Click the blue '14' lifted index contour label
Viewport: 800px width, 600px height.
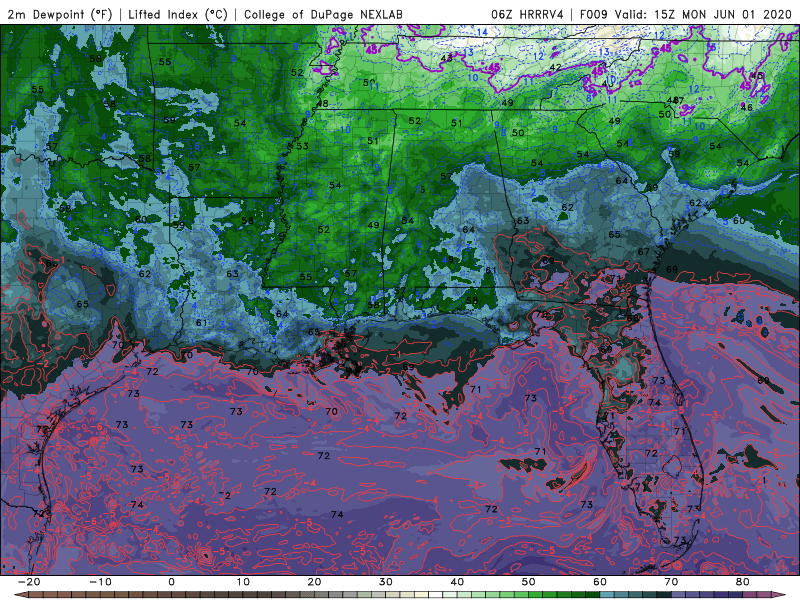[482, 32]
